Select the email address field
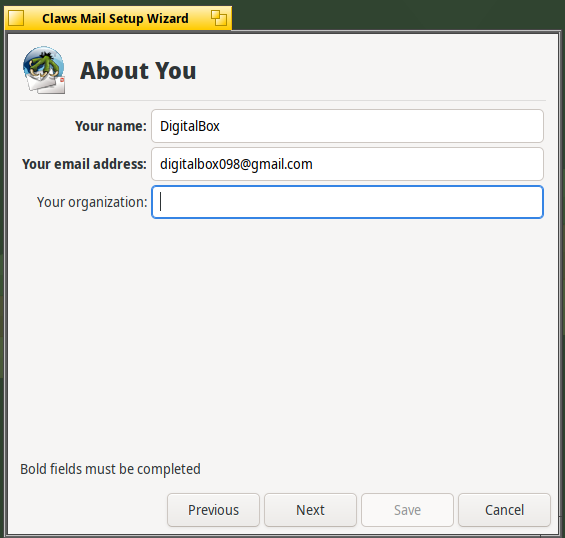This screenshot has height=538, width=565. (x=347, y=164)
